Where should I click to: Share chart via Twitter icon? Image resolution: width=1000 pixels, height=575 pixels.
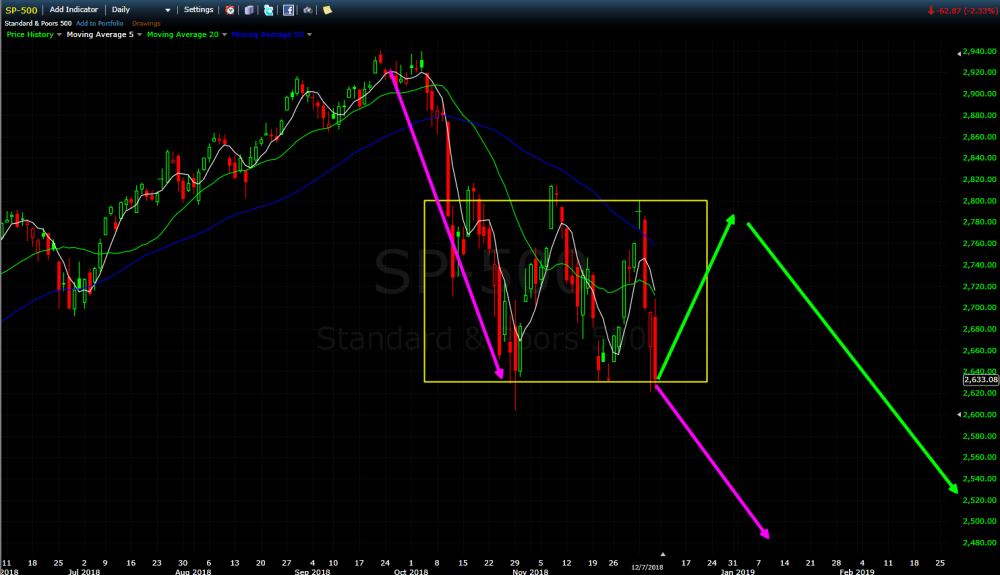[x=268, y=9]
